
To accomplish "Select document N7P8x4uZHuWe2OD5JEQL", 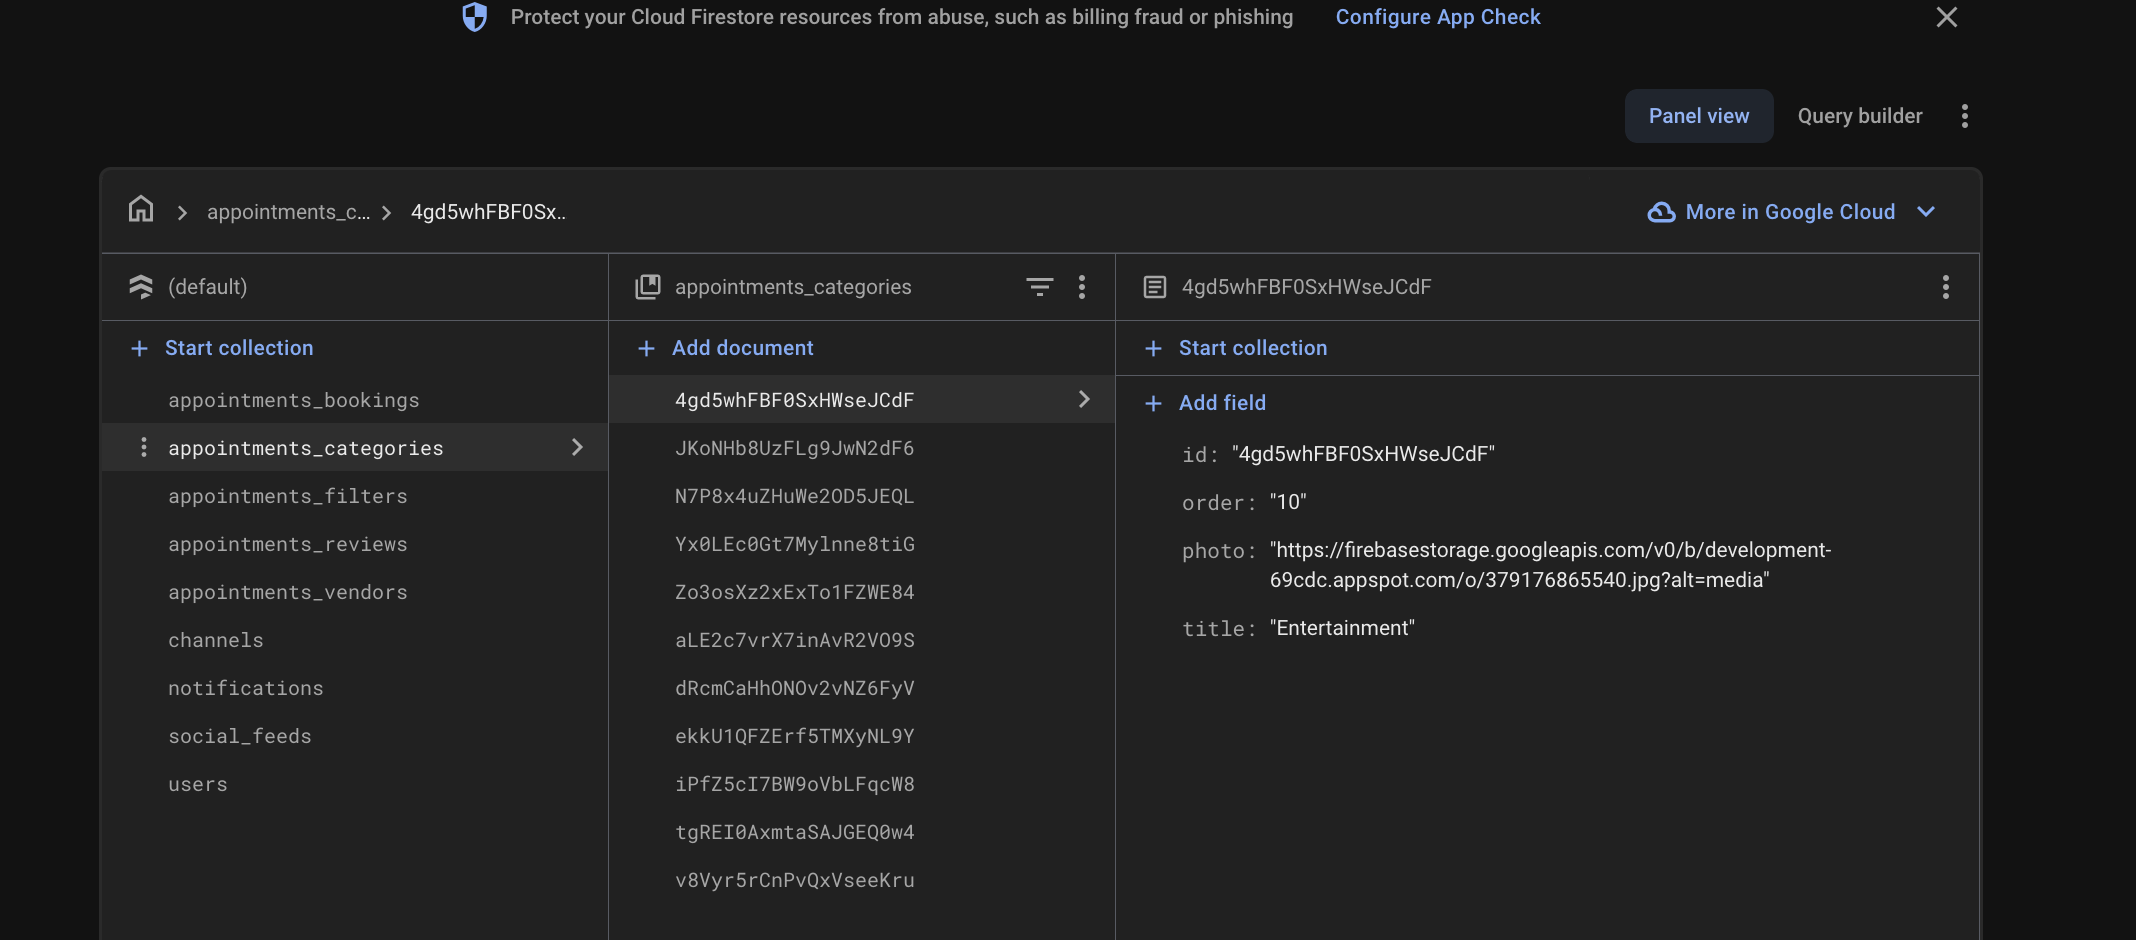I will click(x=795, y=496).
